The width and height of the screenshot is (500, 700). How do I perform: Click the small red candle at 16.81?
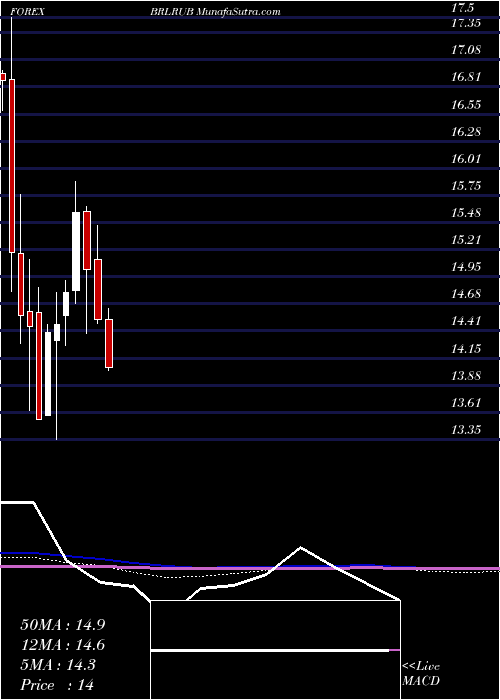click(3, 77)
